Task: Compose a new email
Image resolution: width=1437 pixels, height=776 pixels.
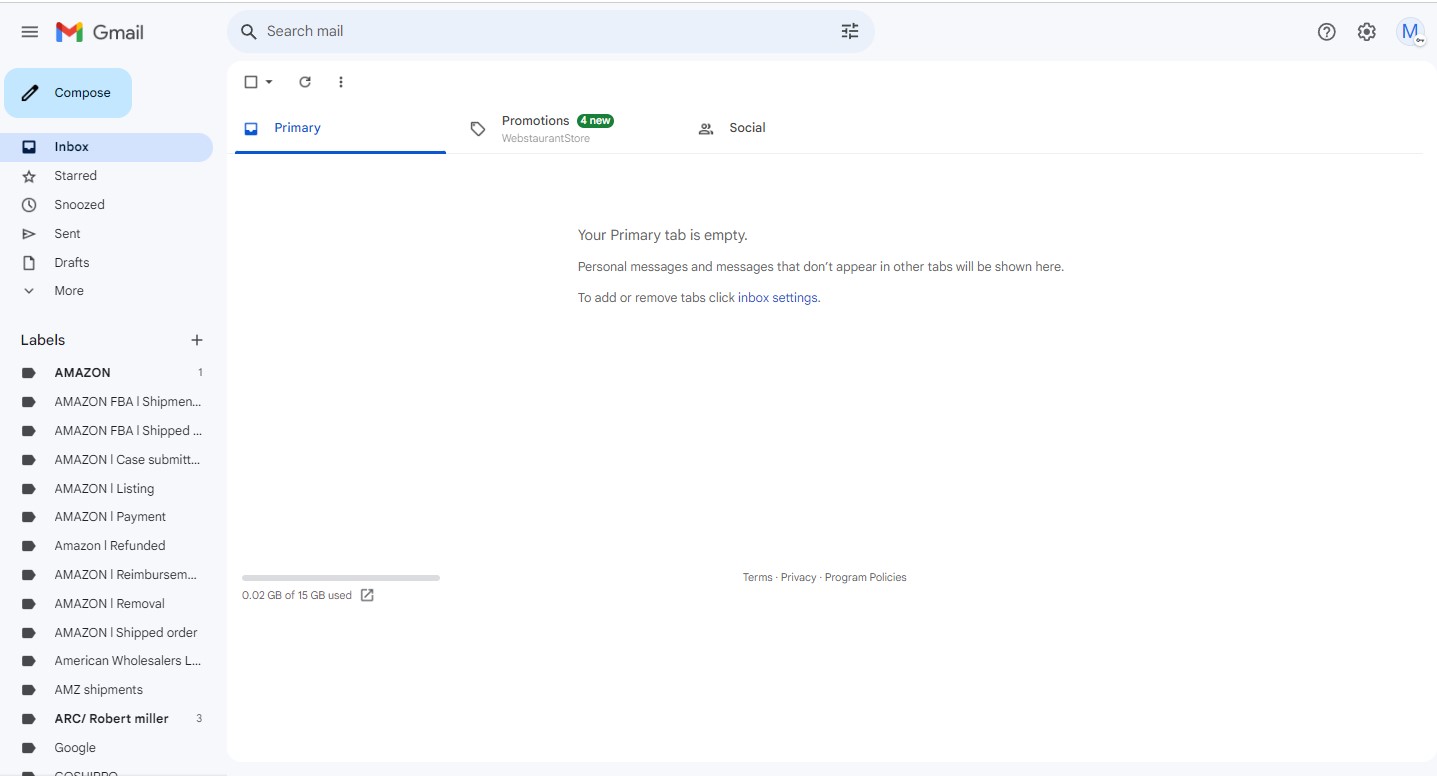Action: click(x=68, y=93)
